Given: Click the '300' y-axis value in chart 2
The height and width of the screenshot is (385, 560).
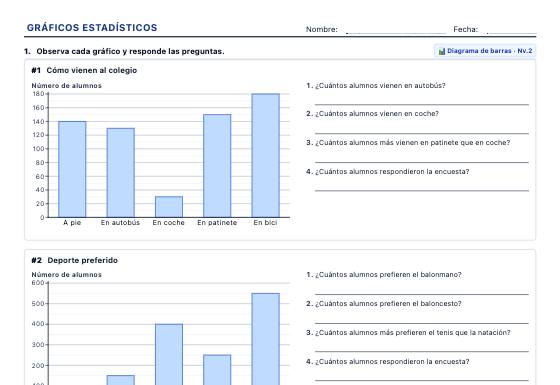Looking at the screenshot, I should [38, 345].
